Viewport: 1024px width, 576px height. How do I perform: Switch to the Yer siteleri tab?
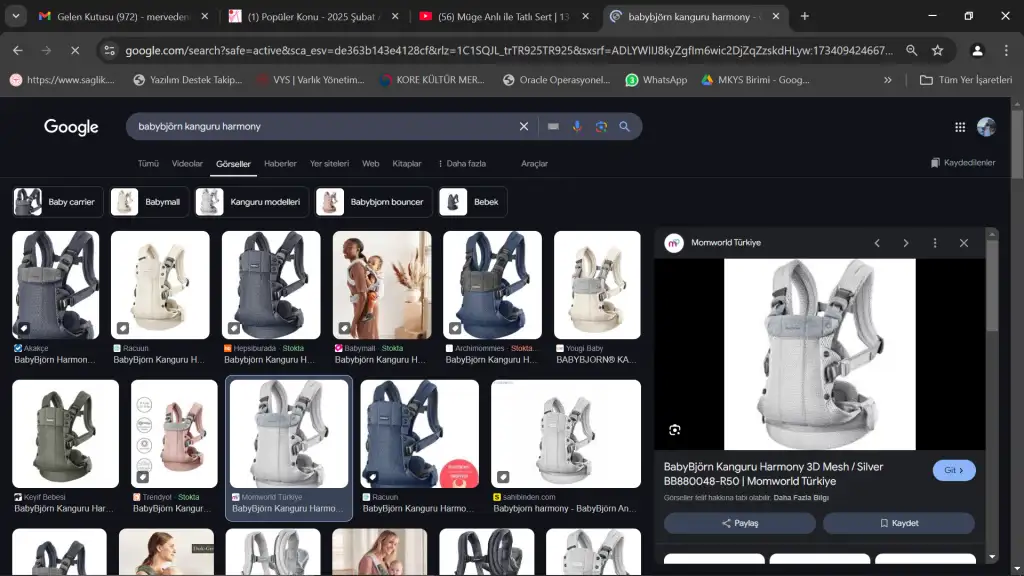[x=329, y=164]
